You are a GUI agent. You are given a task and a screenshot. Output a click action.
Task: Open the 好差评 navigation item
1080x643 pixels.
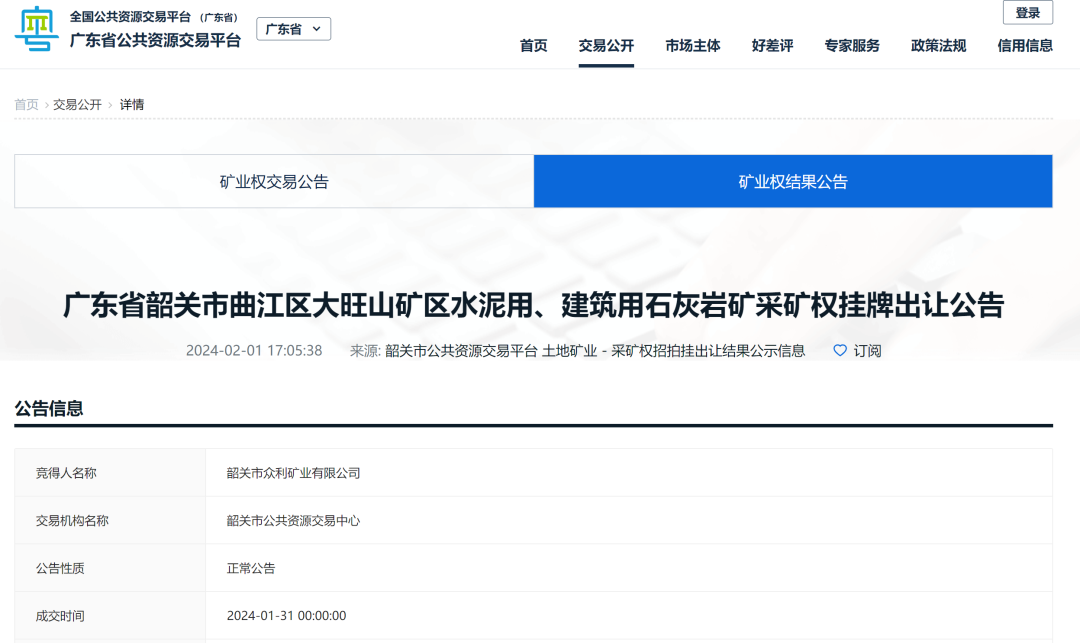click(x=772, y=46)
